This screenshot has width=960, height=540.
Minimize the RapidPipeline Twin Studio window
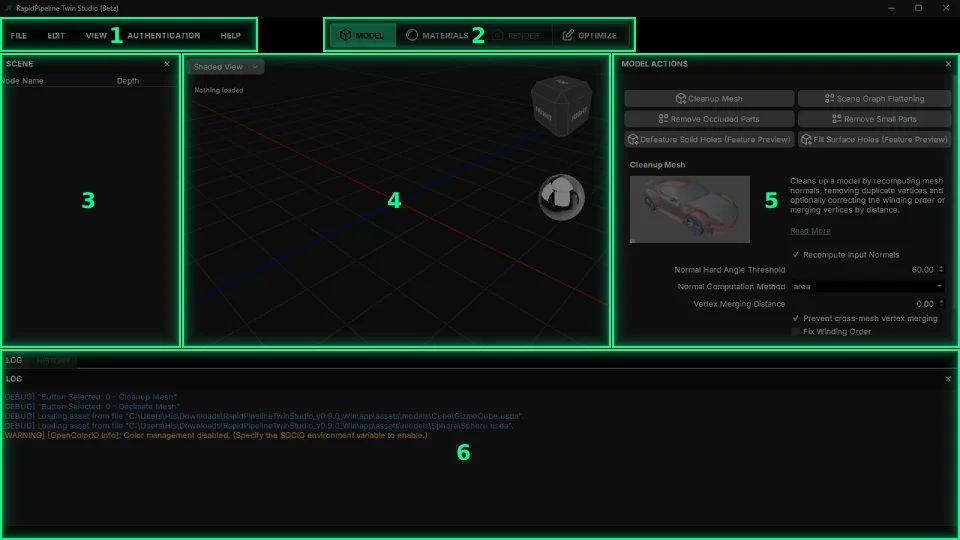891,8
